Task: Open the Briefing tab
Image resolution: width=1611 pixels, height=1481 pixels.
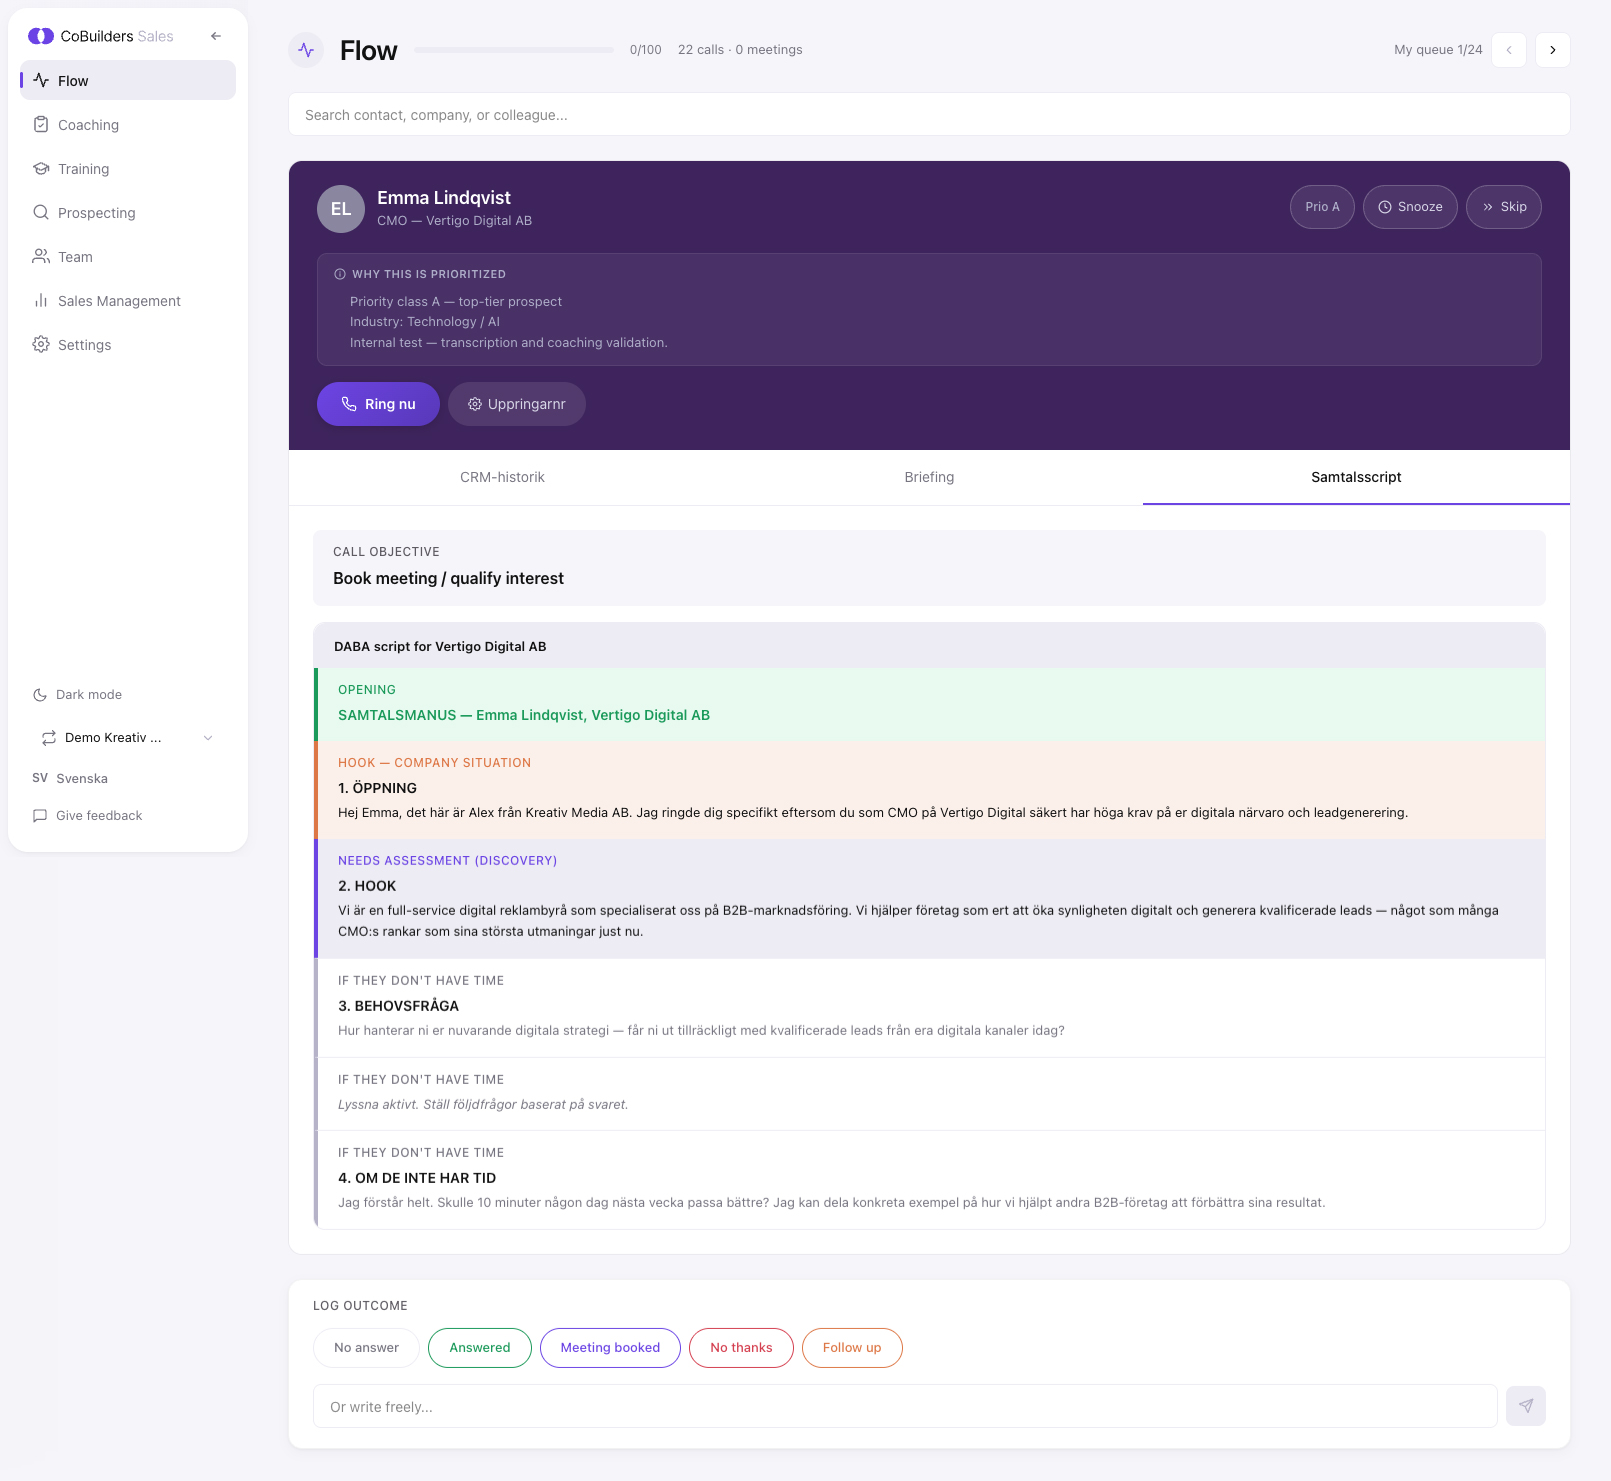Action: pyautogui.click(x=928, y=477)
